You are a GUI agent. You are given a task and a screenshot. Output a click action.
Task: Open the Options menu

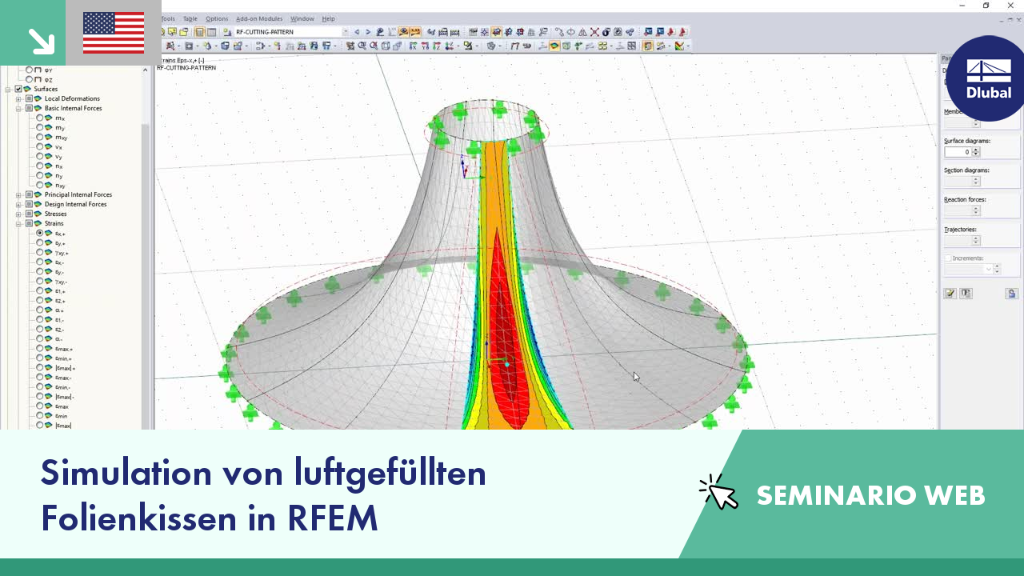pyautogui.click(x=217, y=19)
